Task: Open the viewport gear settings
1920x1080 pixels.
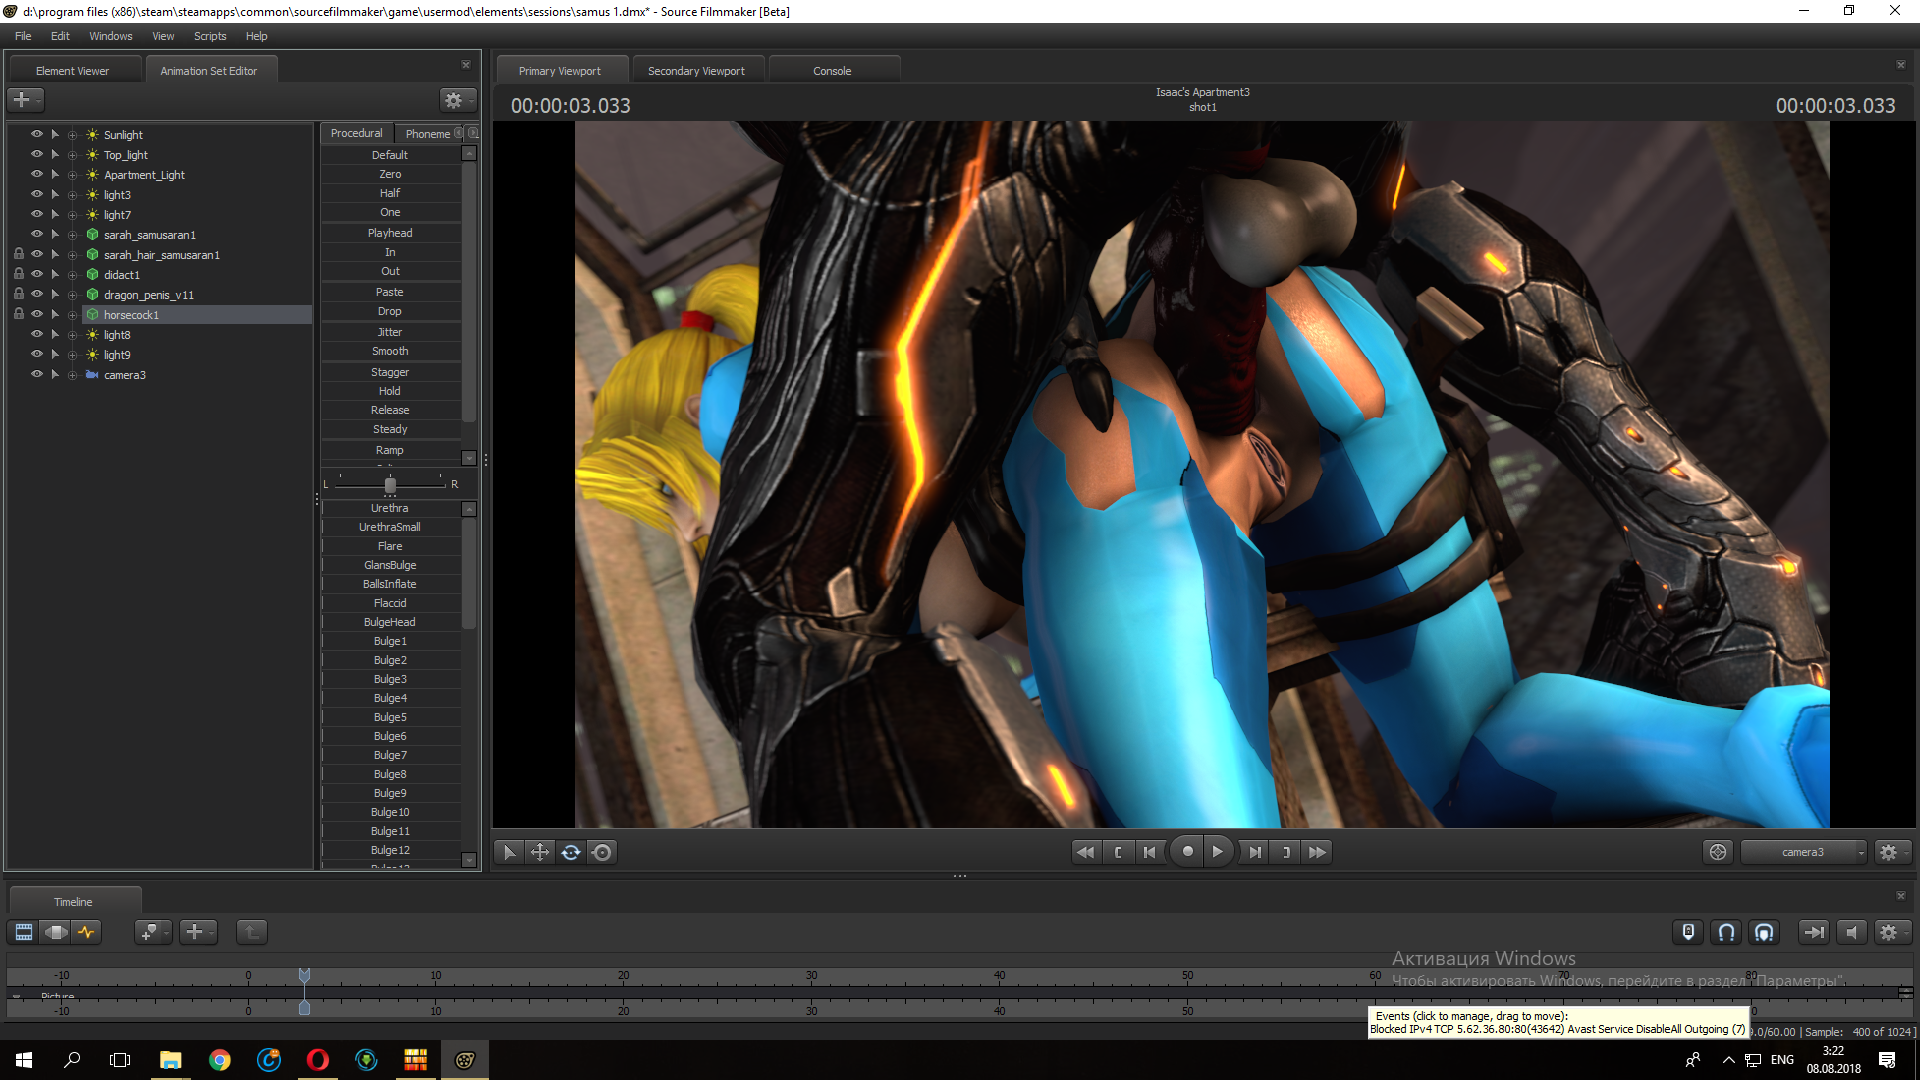Action: (x=1891, y=852)
